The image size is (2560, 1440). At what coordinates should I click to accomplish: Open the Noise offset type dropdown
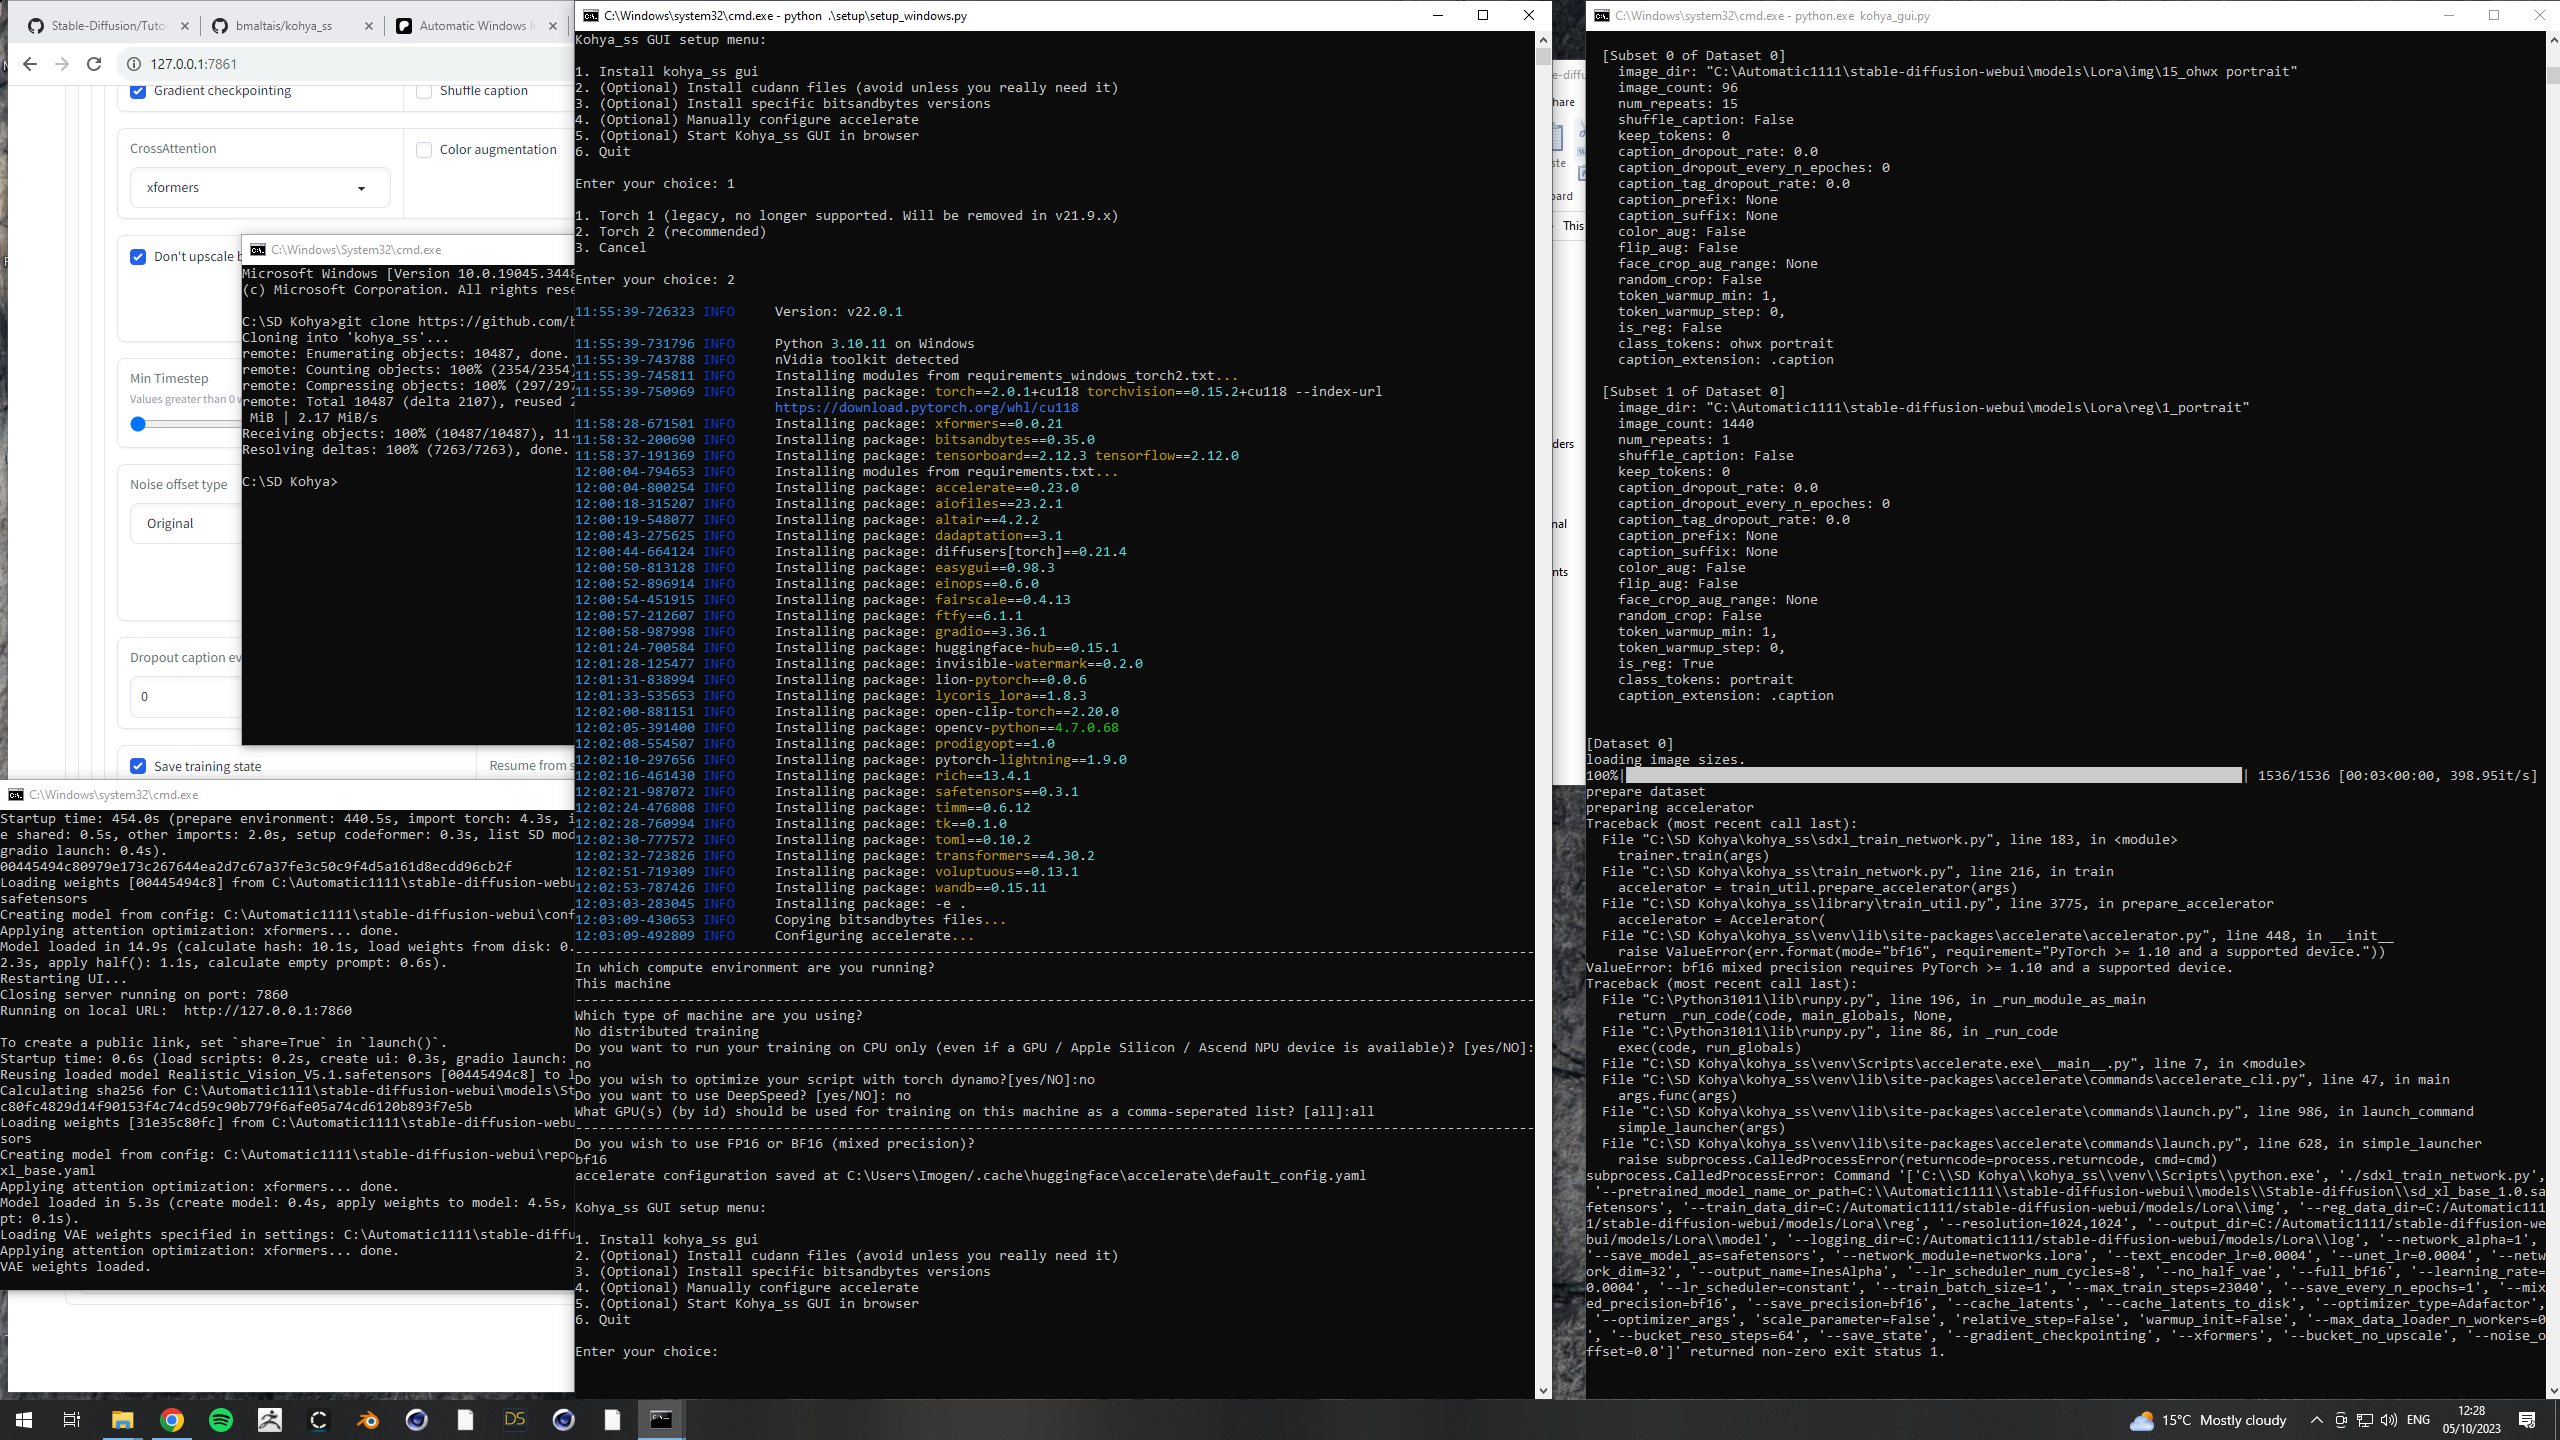tap(186, 524)
